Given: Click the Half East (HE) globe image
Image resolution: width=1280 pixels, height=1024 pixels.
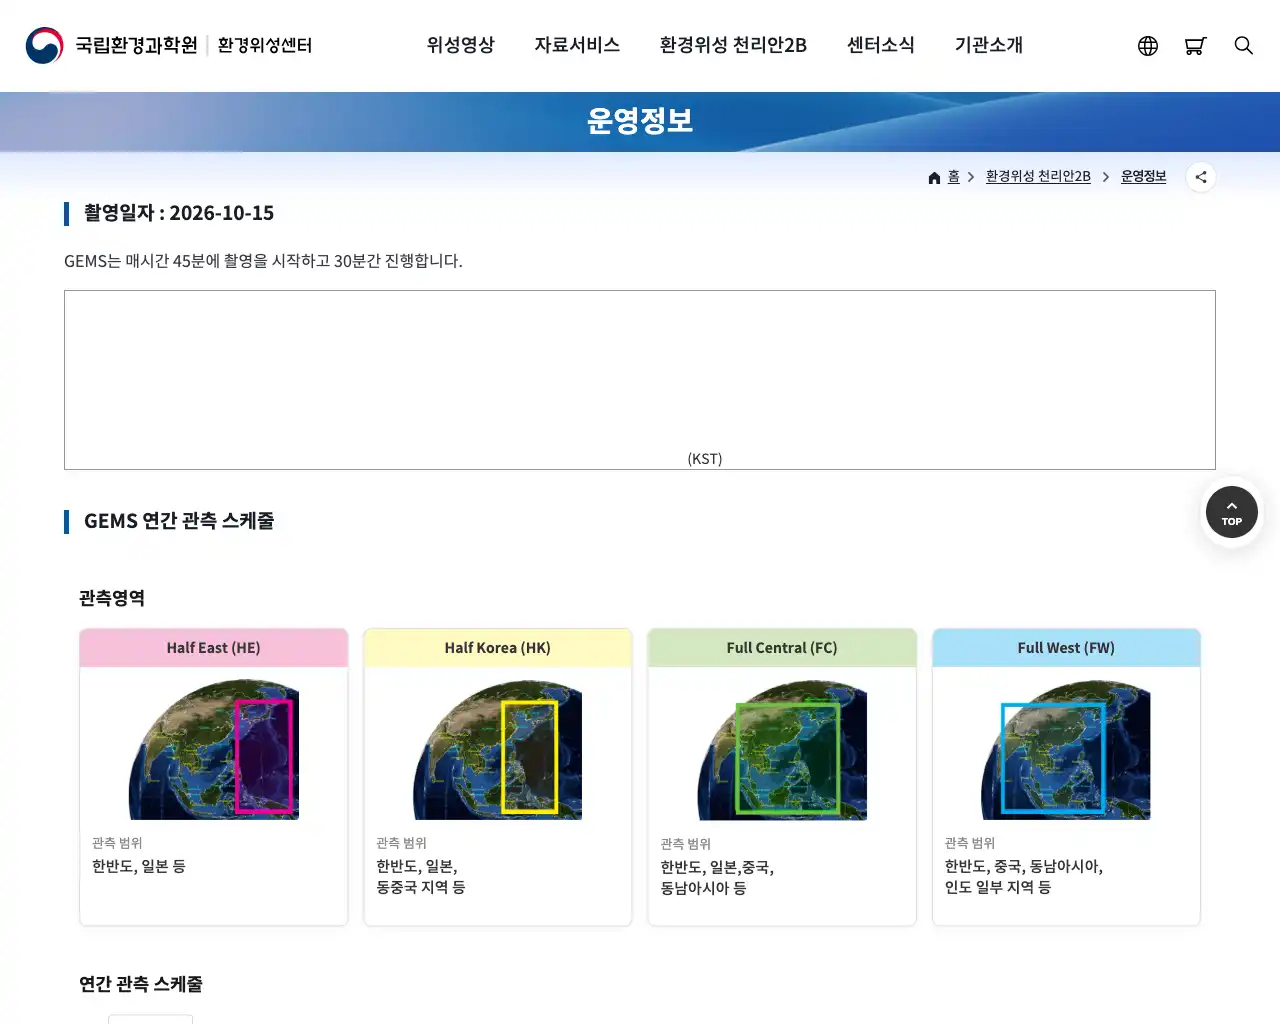Looking at the screenshot, I should (214, 750).
